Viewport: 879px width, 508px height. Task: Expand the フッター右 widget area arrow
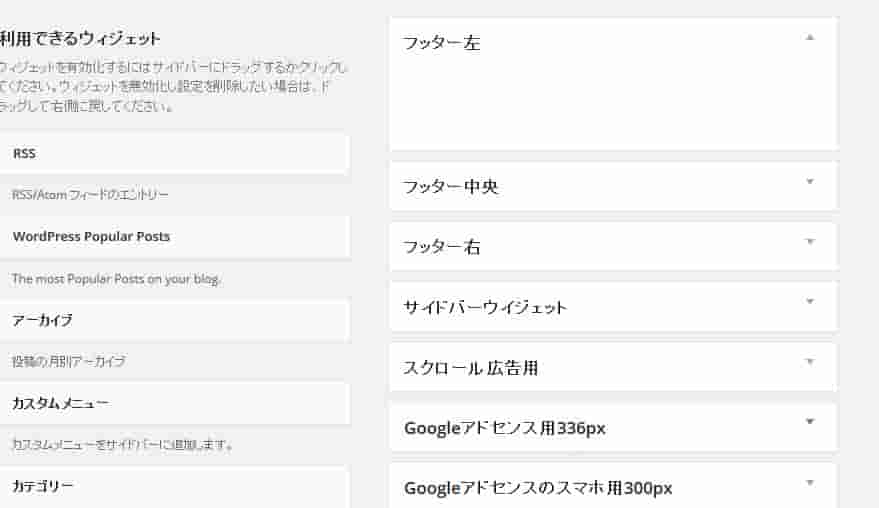point(810,242)
